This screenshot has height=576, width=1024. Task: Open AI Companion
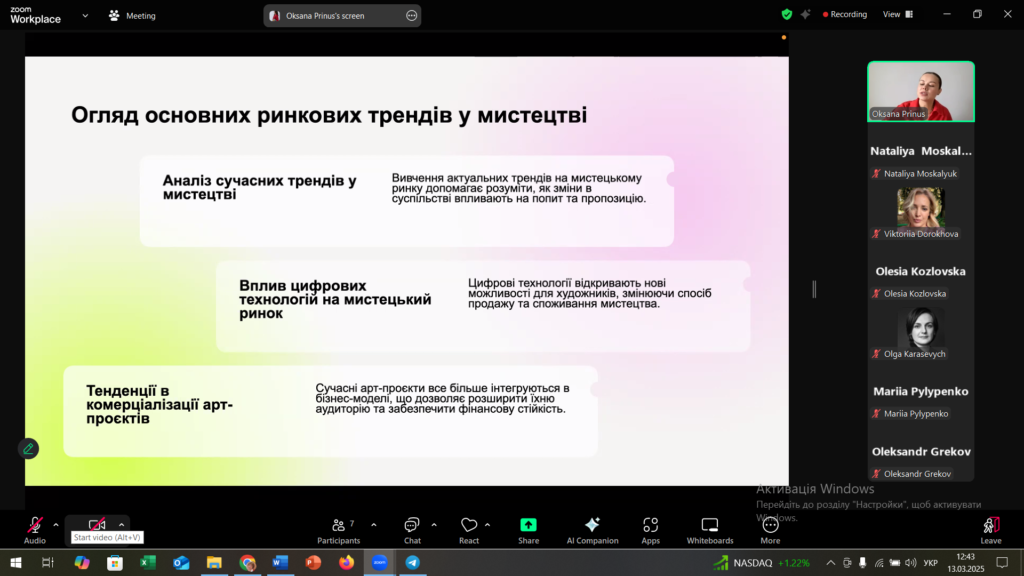tap(592, 530)
